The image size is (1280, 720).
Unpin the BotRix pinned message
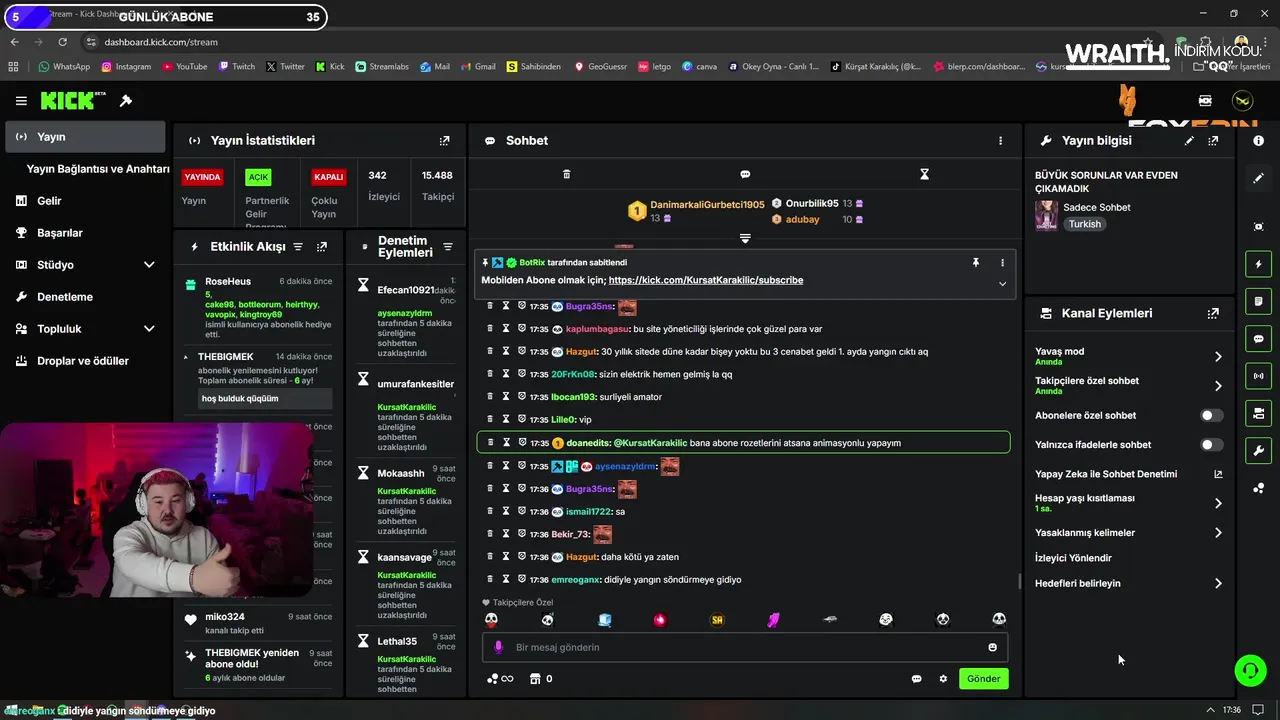pos(976,262)
